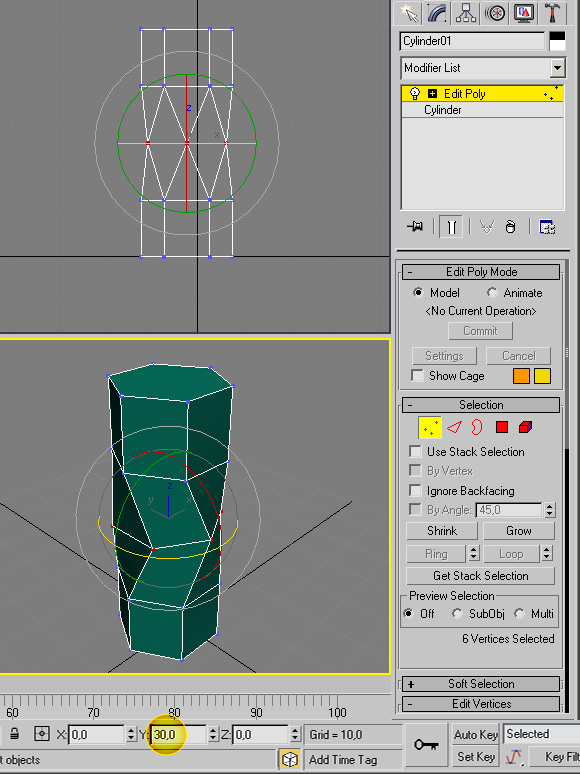Viewport: 580px width, 774px height.
Task: Click the By Angle 45,0 value field
Action: (x=509, y=510)
